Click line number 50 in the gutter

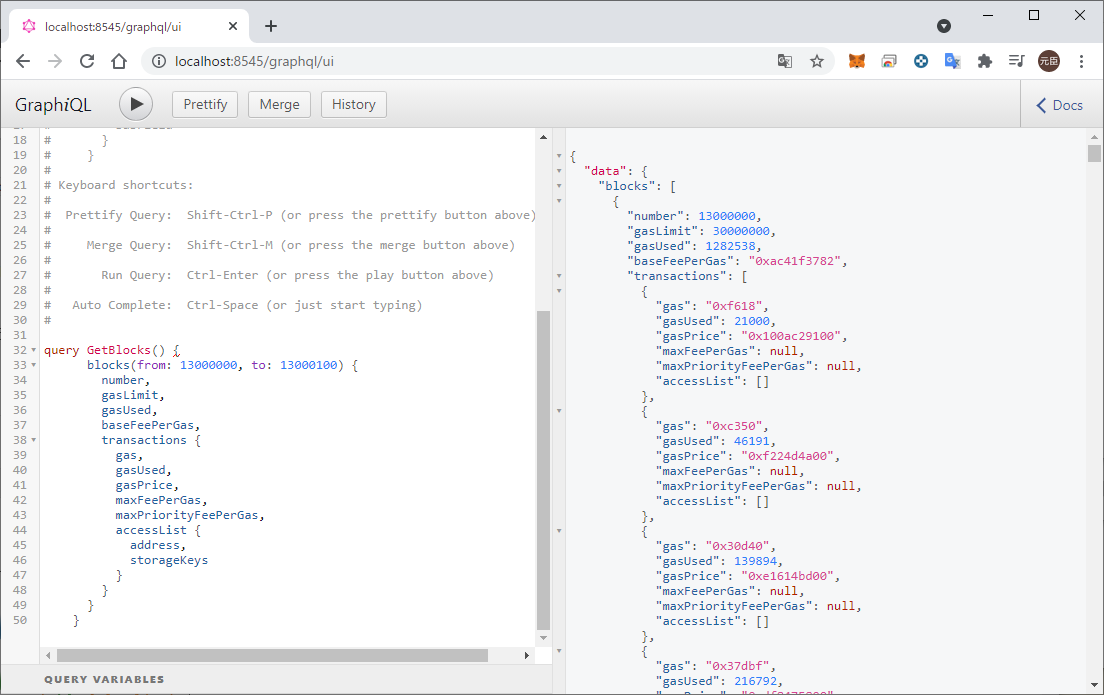click(20, 620)
